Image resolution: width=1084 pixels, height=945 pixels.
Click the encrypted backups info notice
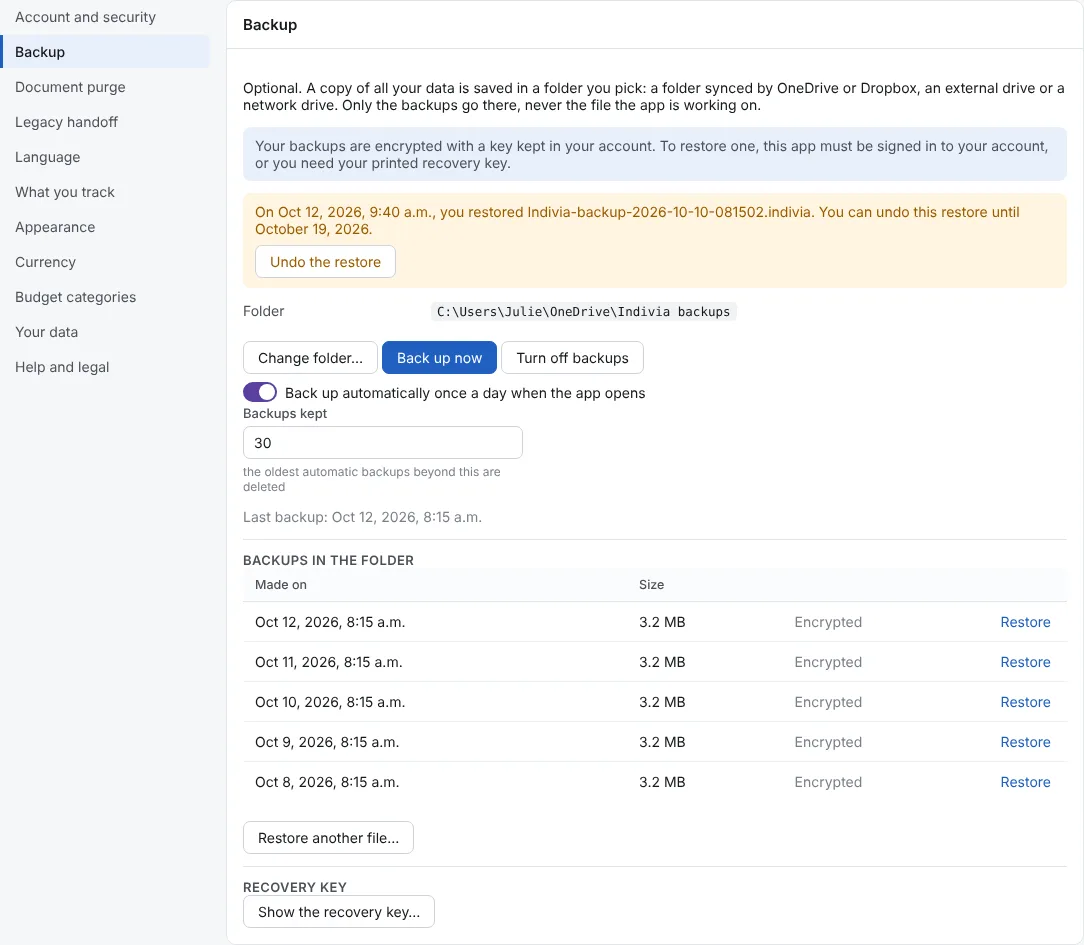pos(655,154)
